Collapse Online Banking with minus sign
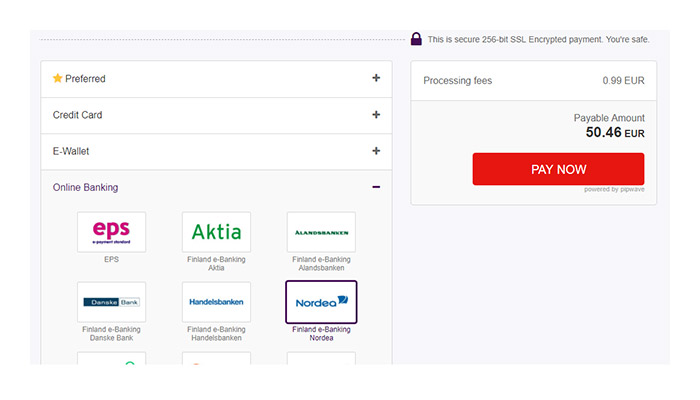Image resolution: width=700 pixels, height=400 pixels. coord(376,187)
